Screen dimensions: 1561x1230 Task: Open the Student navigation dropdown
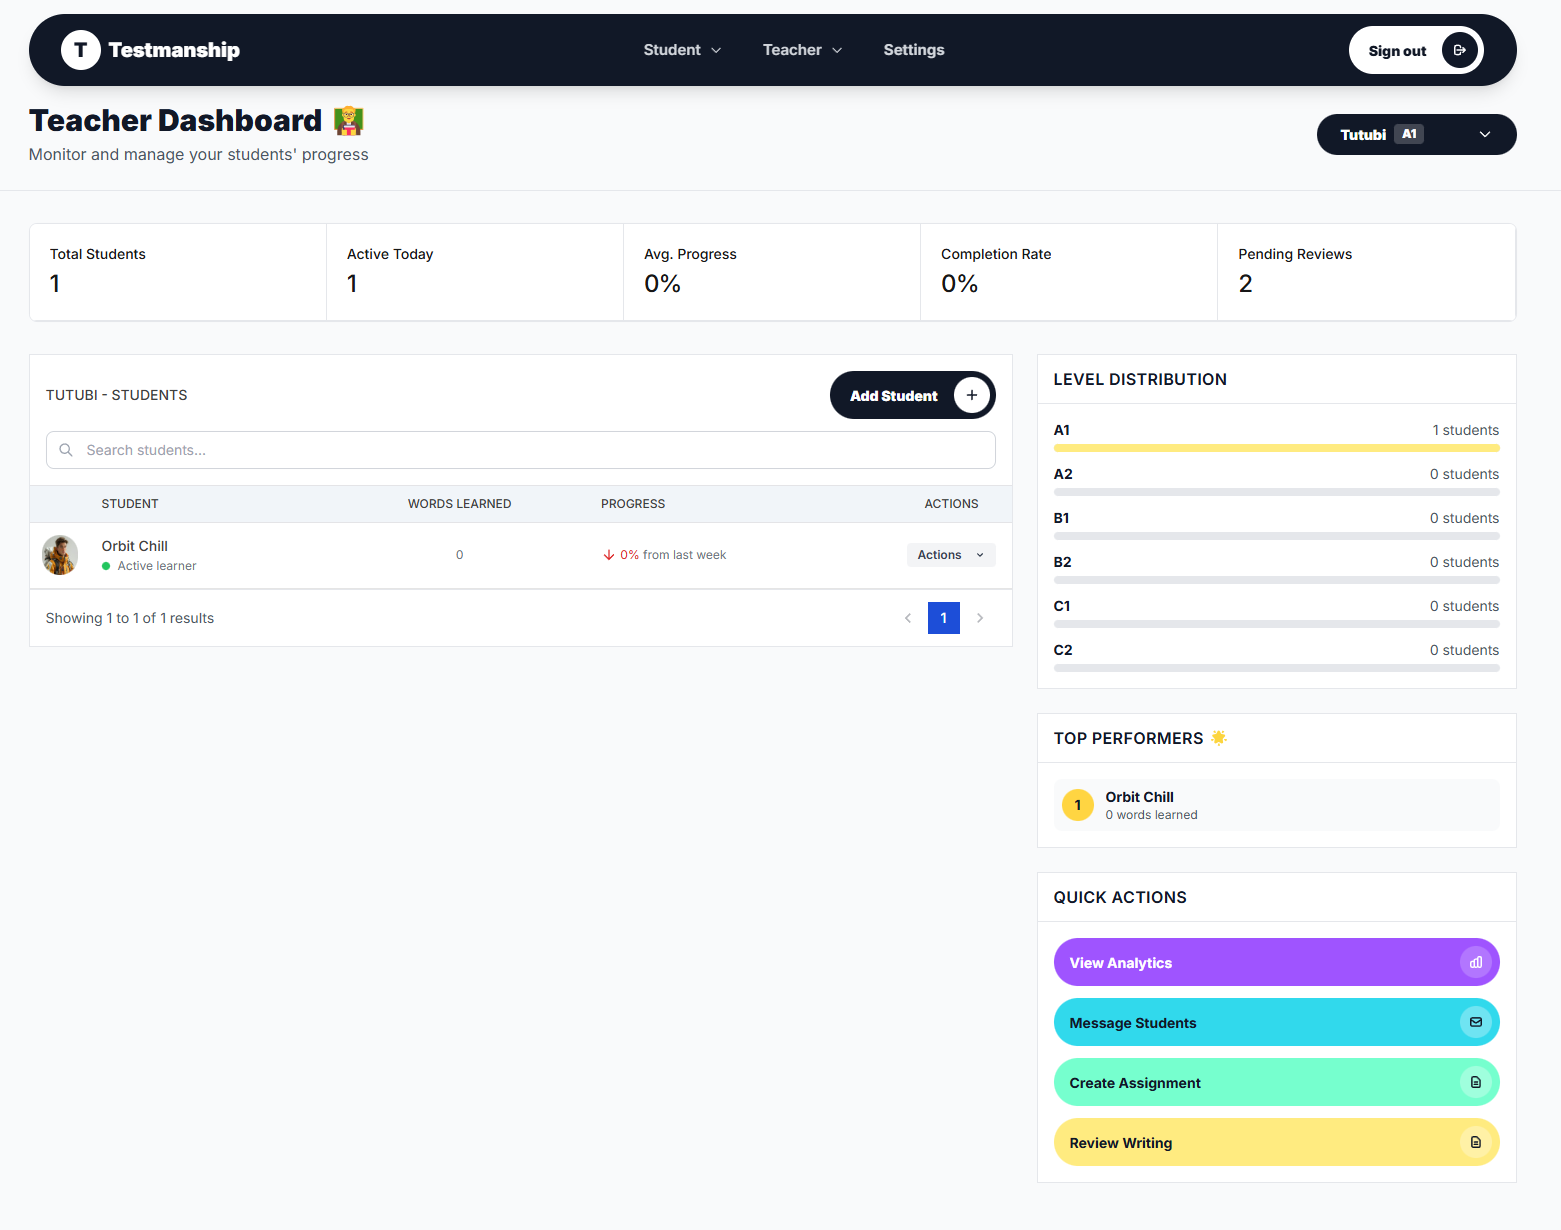[682, 50]
